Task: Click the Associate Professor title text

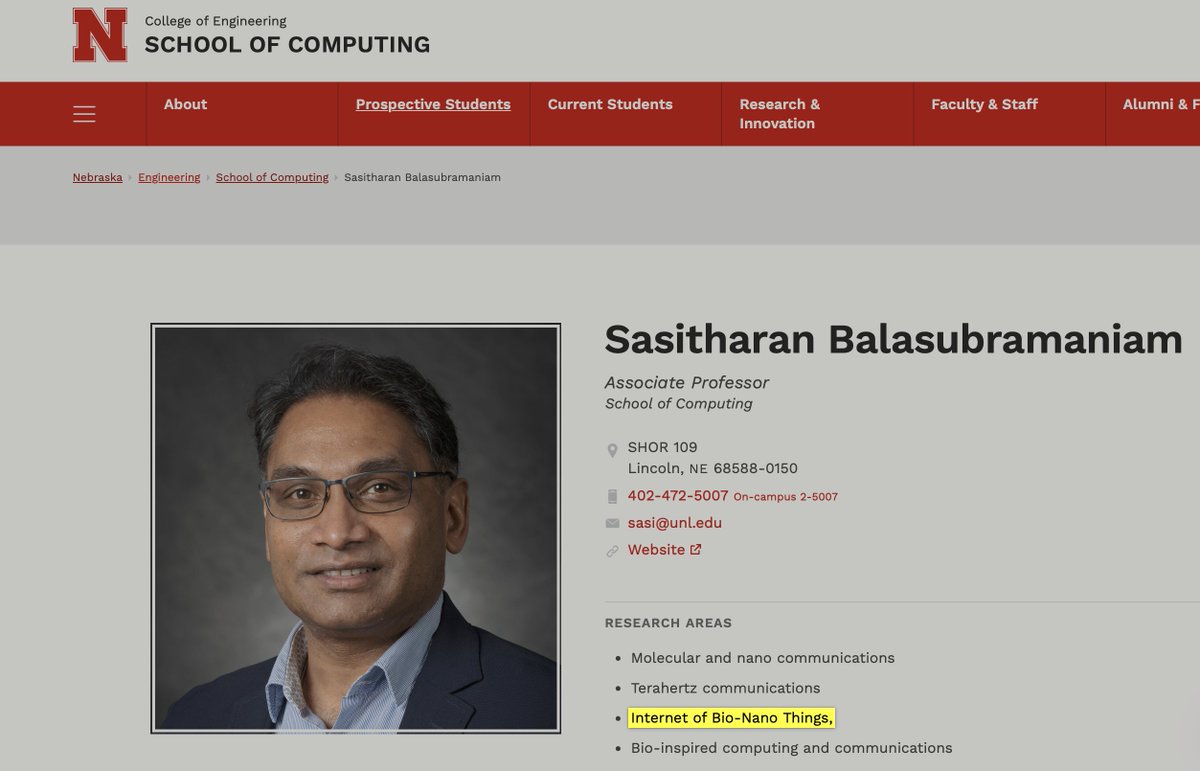Action: pos(687,383)
